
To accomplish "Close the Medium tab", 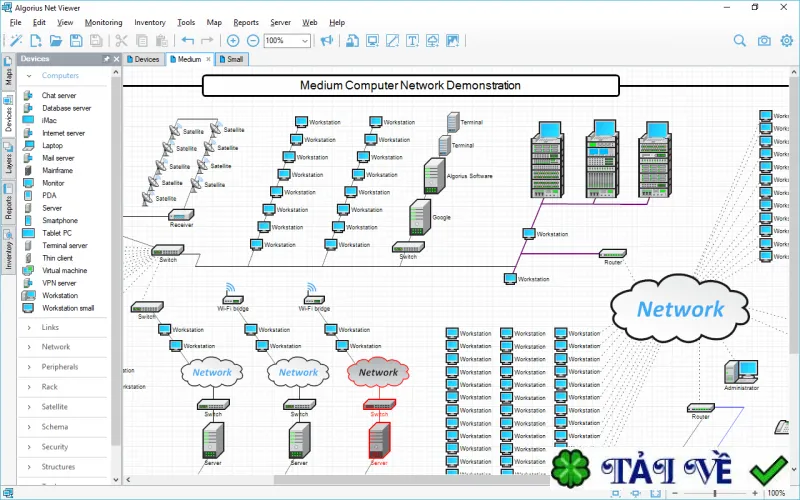I will [208, 59].
